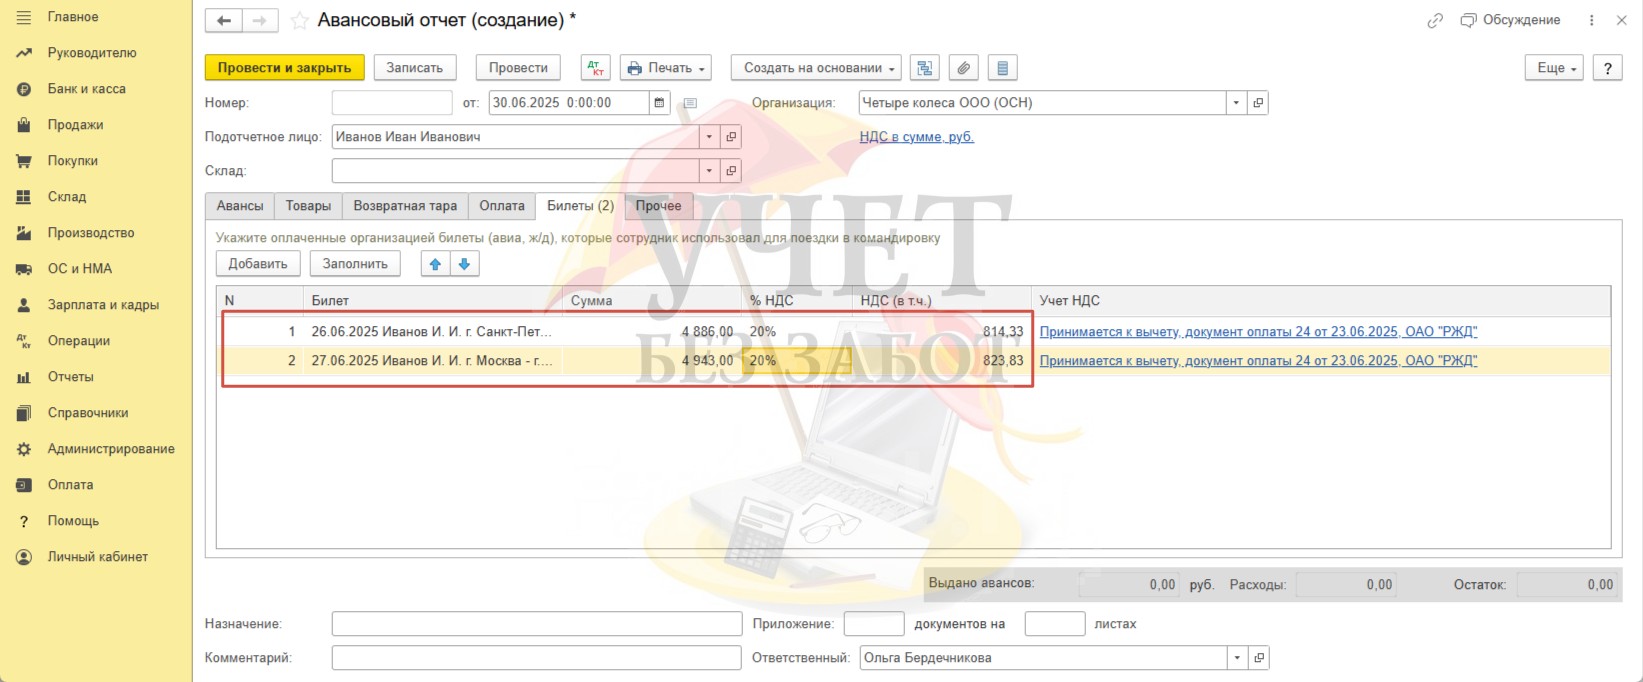Switch to the Прочее tab
The image size is (1643, 682).
[658, 206]
